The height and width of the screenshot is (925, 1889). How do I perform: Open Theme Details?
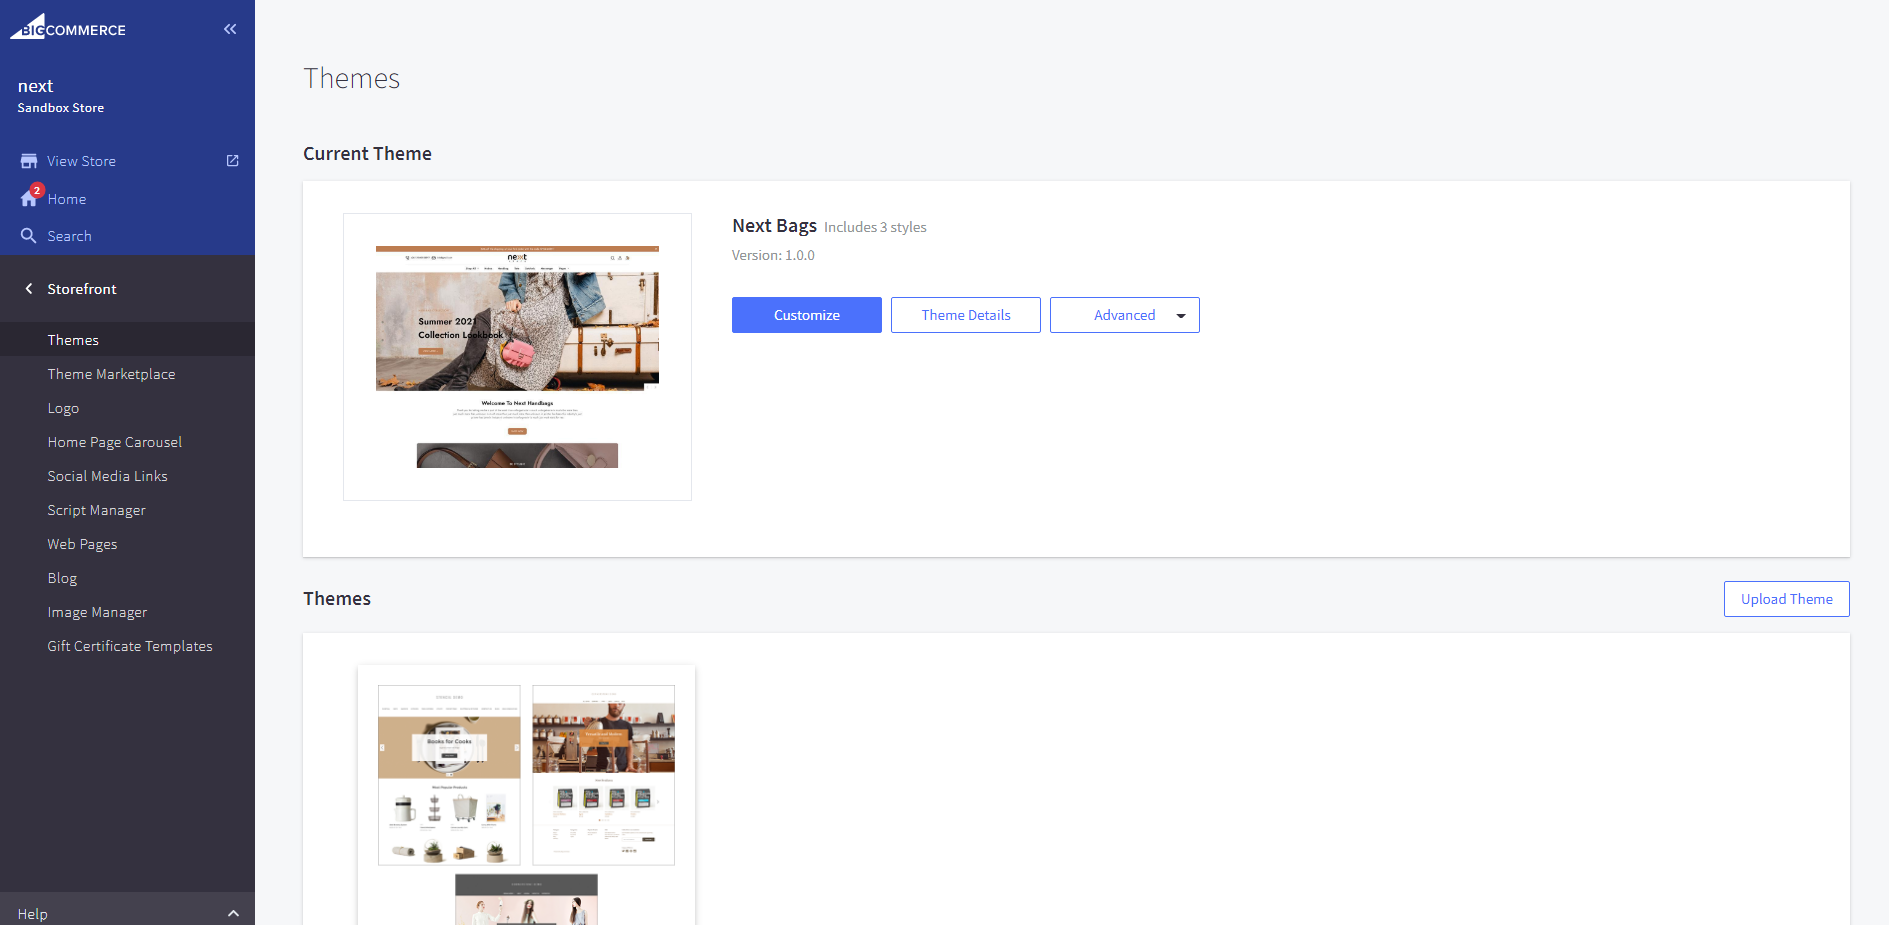click(x=965, y=315)
